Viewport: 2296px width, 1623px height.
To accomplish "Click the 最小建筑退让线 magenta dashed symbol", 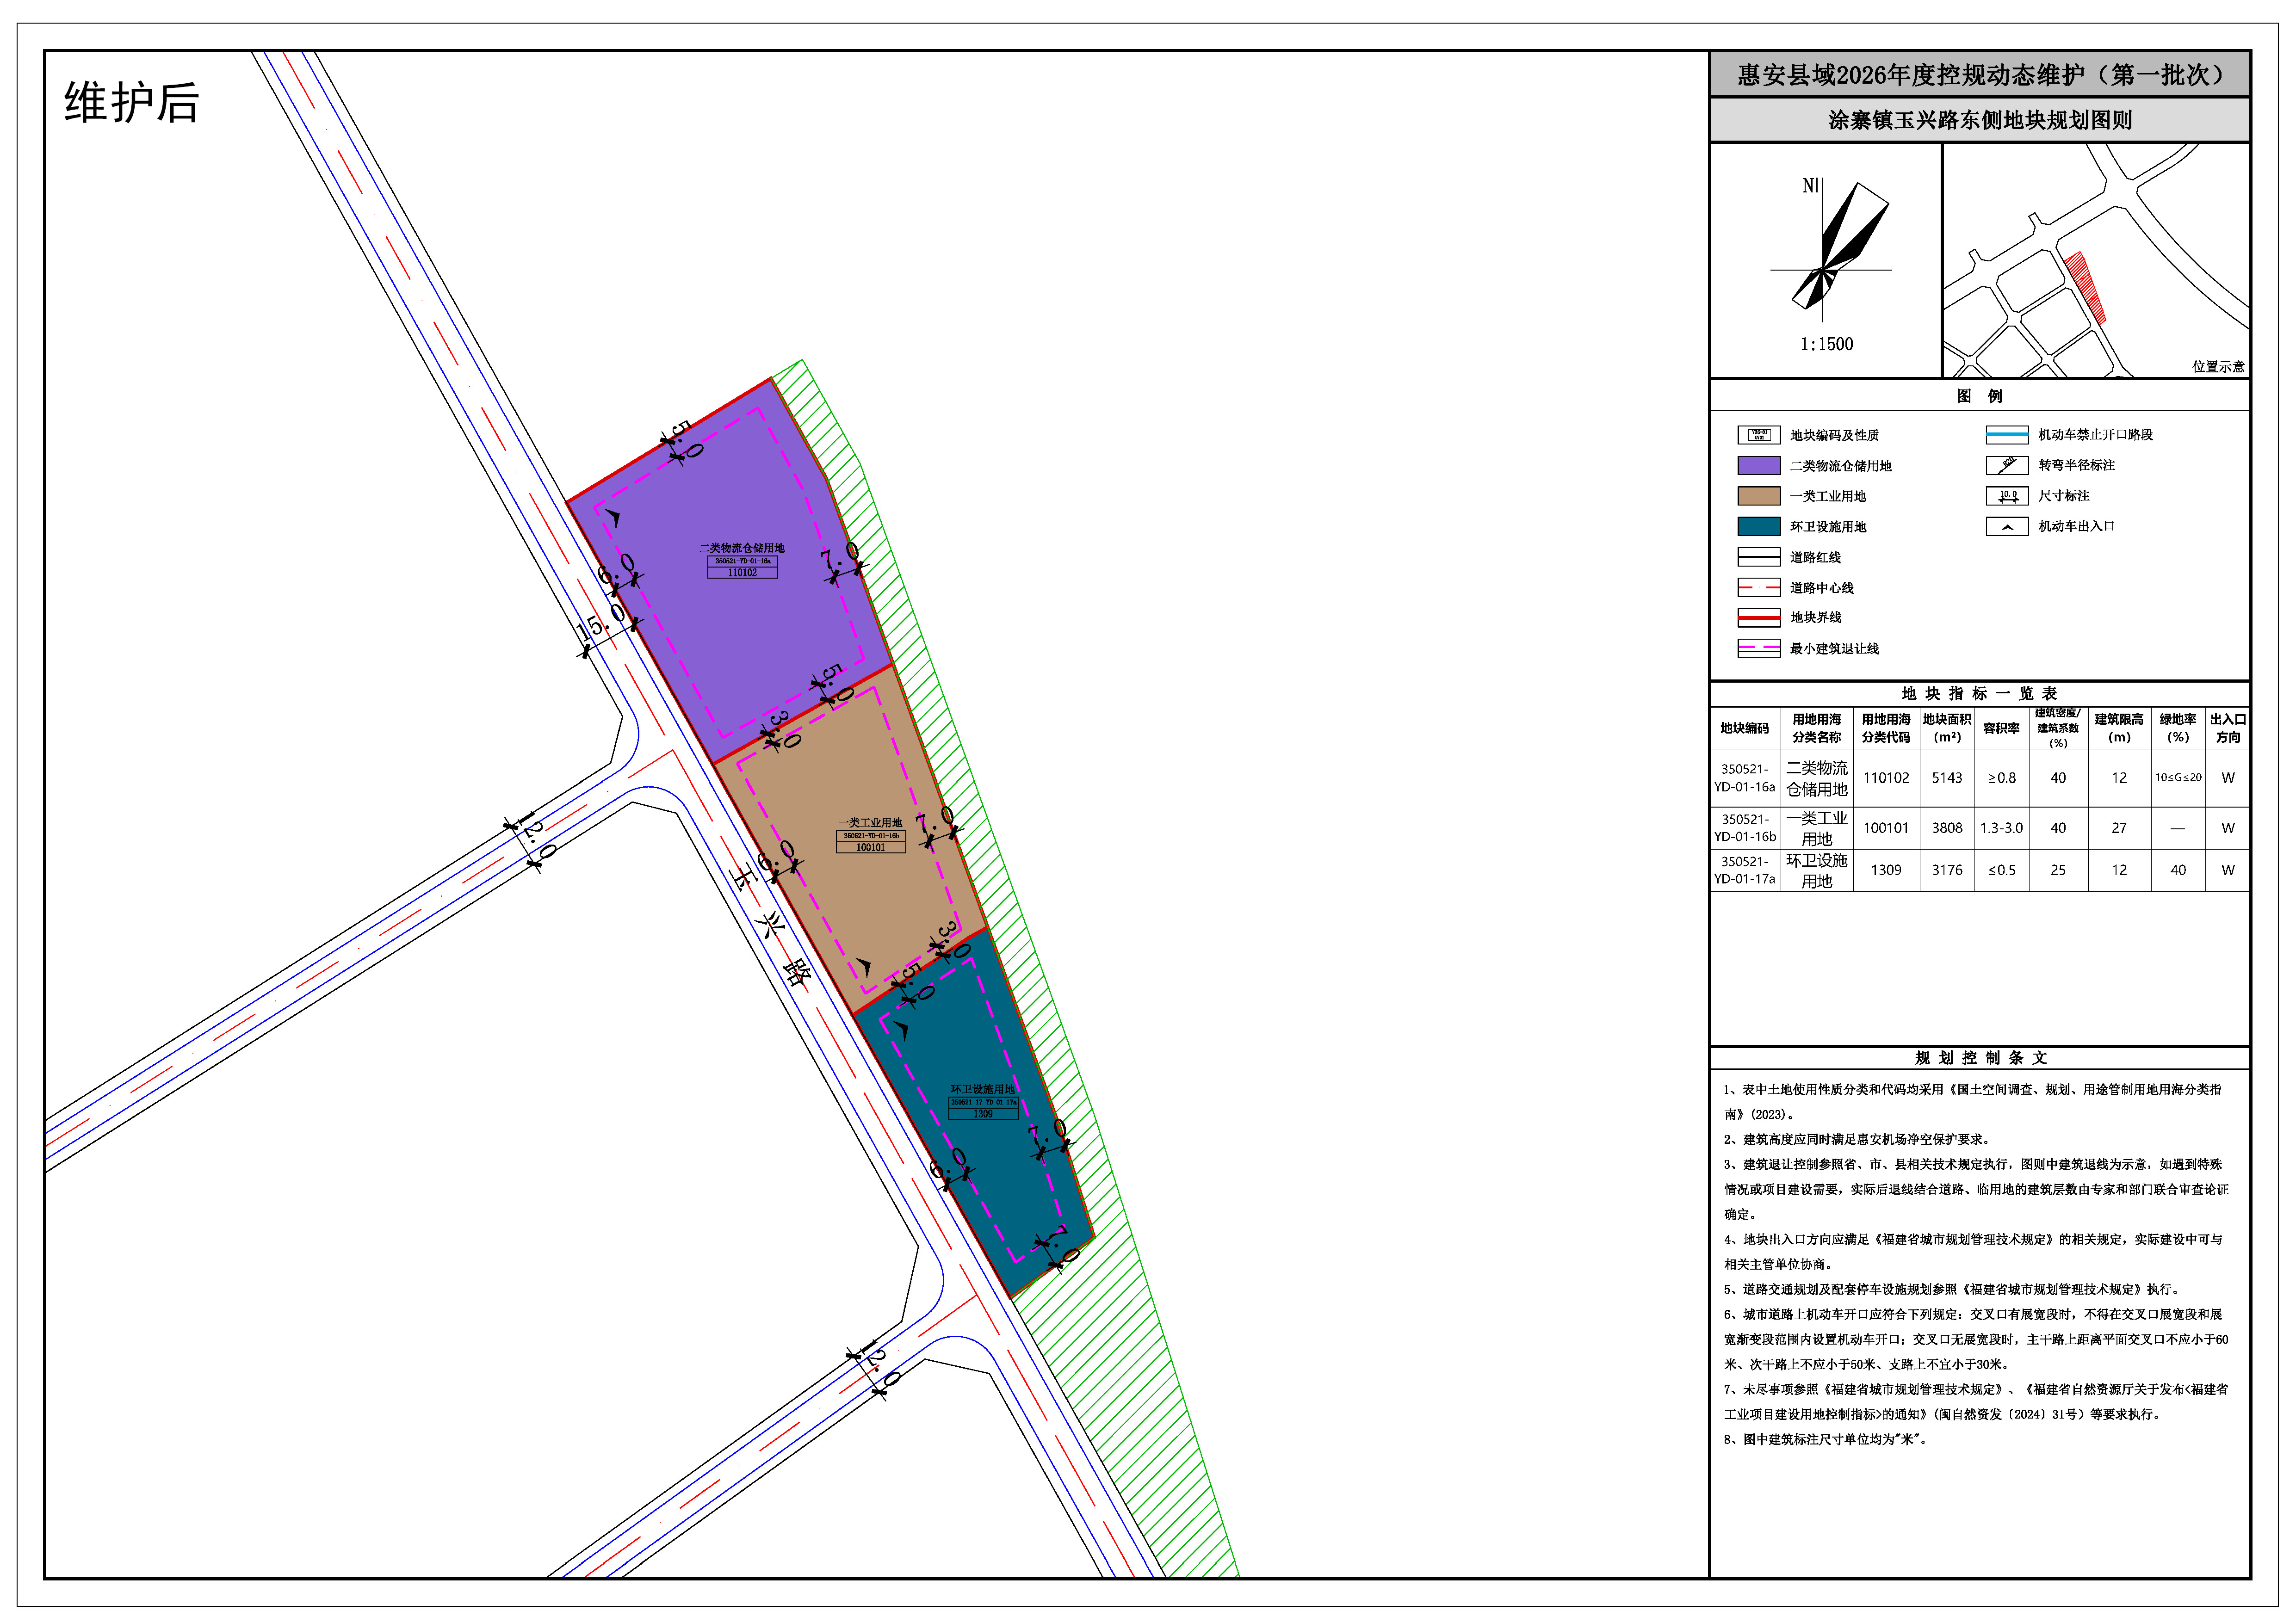I will pos(1758,649).
